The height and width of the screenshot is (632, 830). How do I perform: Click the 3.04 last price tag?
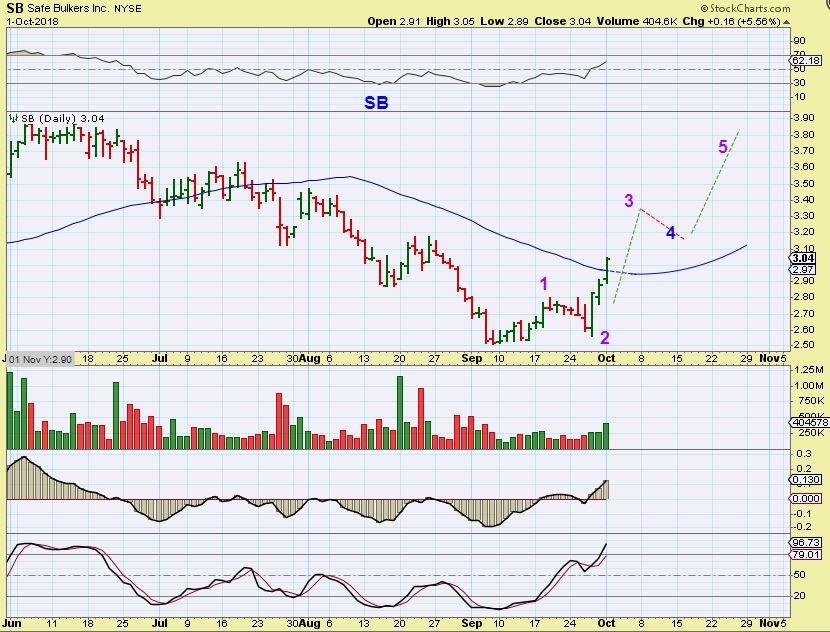point(804,258)
